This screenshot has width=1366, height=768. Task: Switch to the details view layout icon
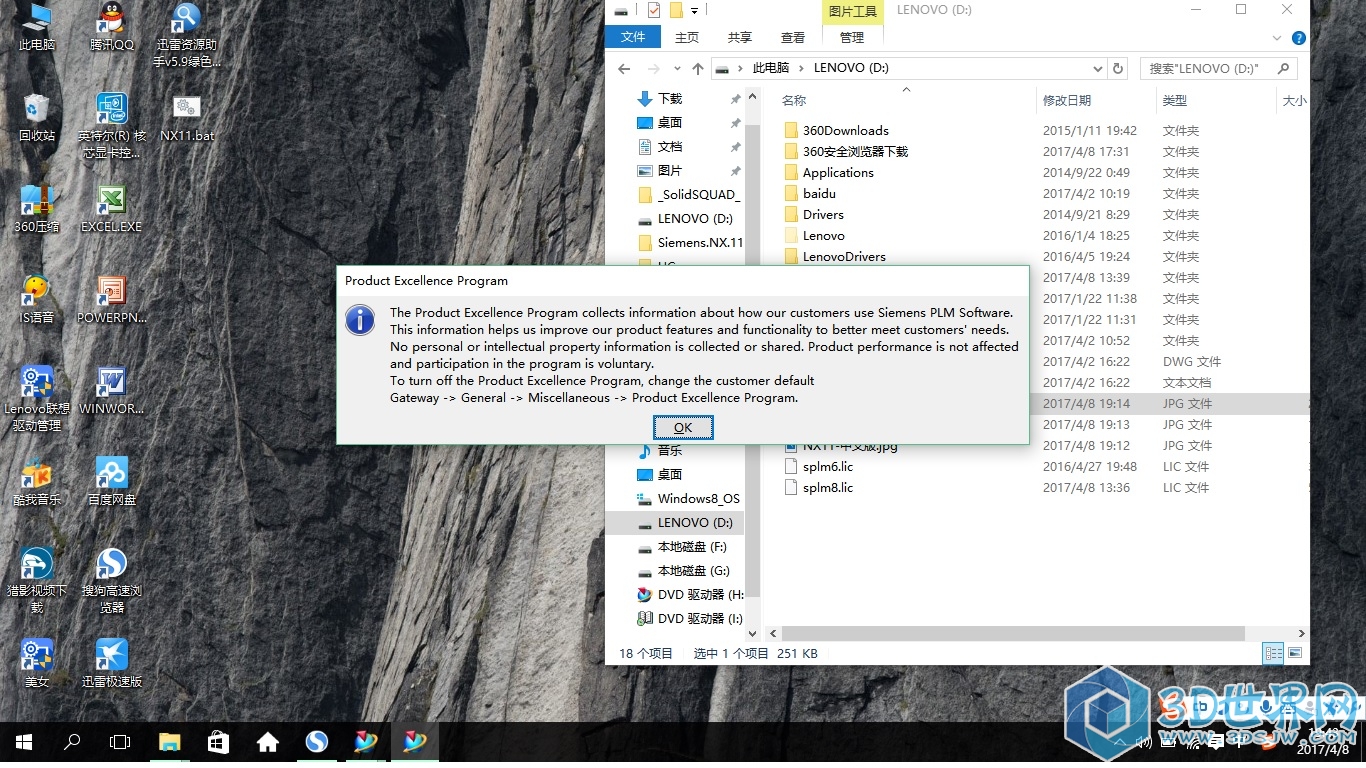click(1273, 653)
